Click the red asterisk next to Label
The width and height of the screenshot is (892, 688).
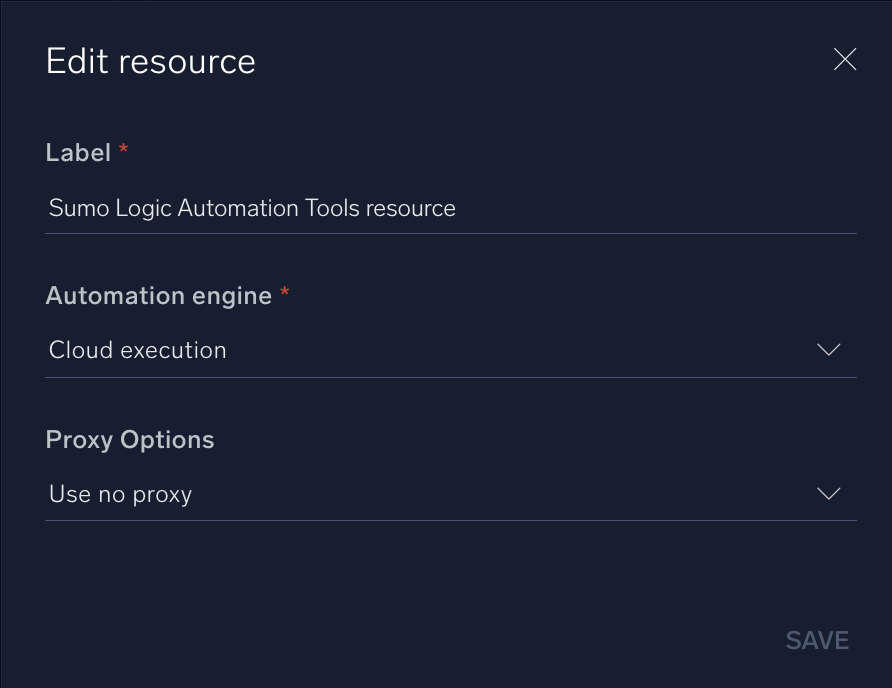tap(123, 148)
